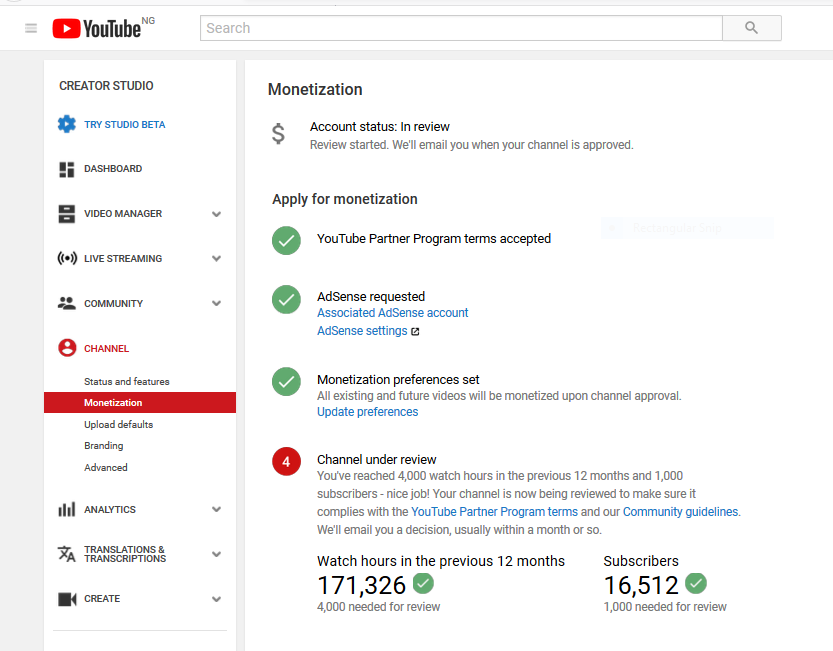Click the Community people icon
The width and height of the screenshot is (833, 651).
[x=67, y=303]
